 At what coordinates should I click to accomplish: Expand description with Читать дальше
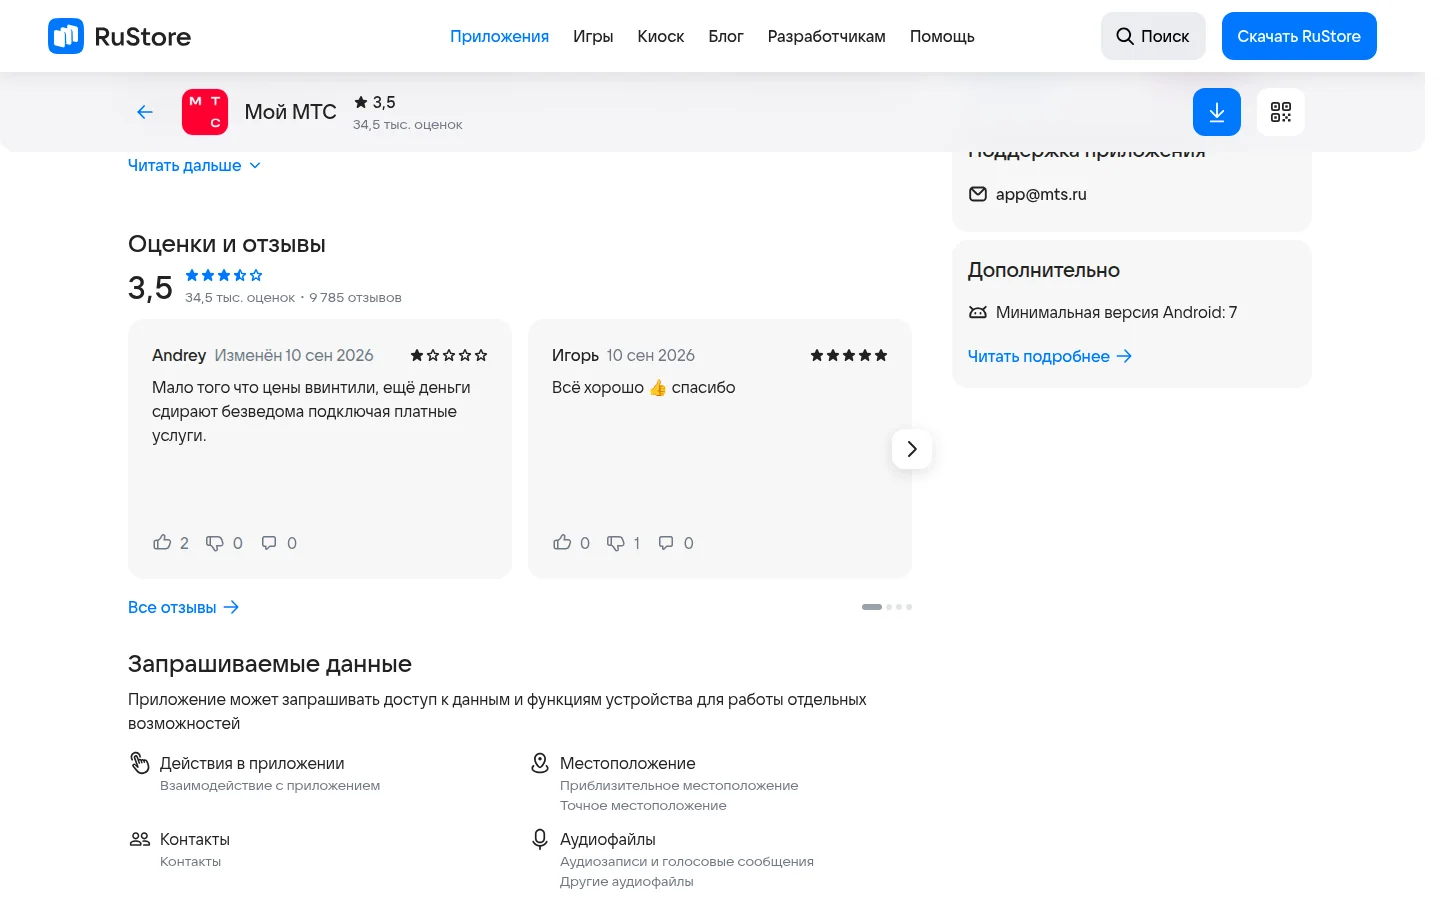(194, 165)
